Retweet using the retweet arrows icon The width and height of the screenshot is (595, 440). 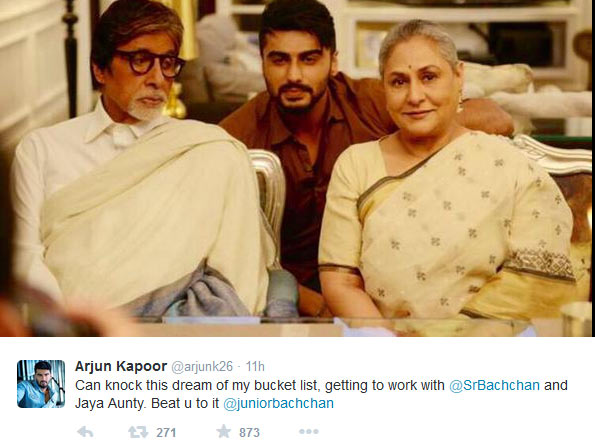(x=138, y=432)
